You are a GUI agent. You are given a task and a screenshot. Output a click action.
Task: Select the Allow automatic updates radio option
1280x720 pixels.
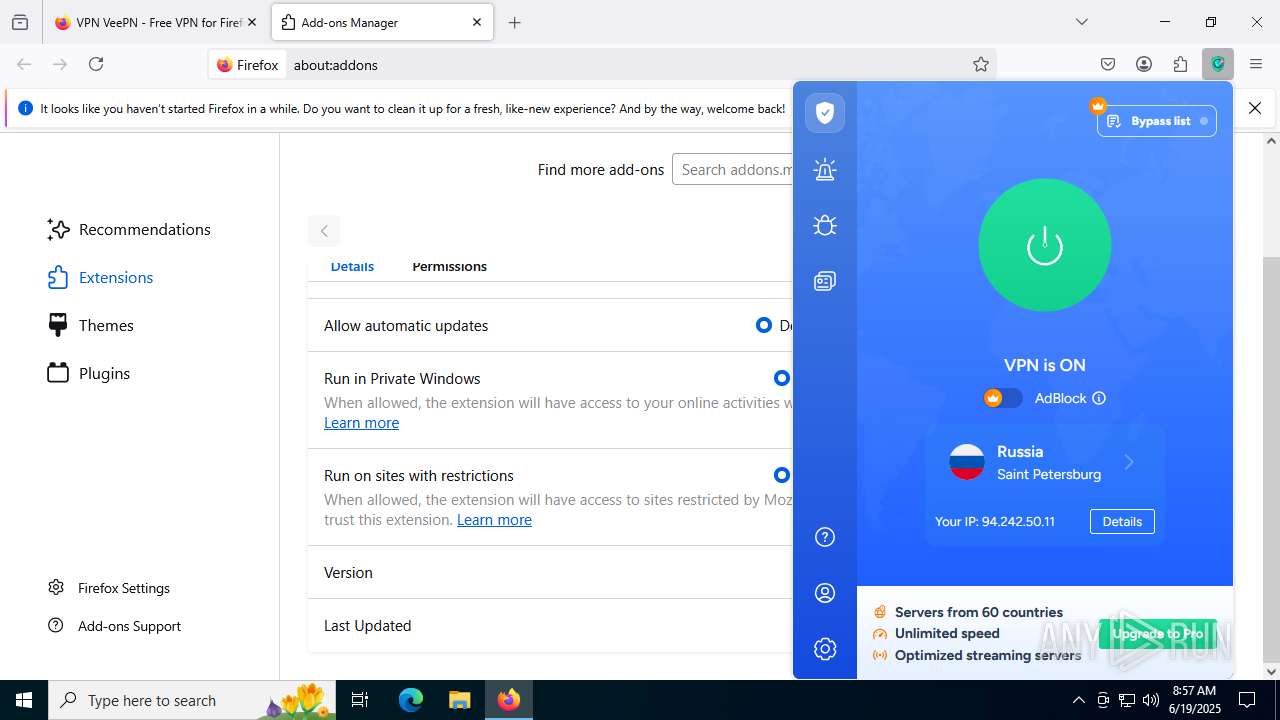click(x=764, y=325)
